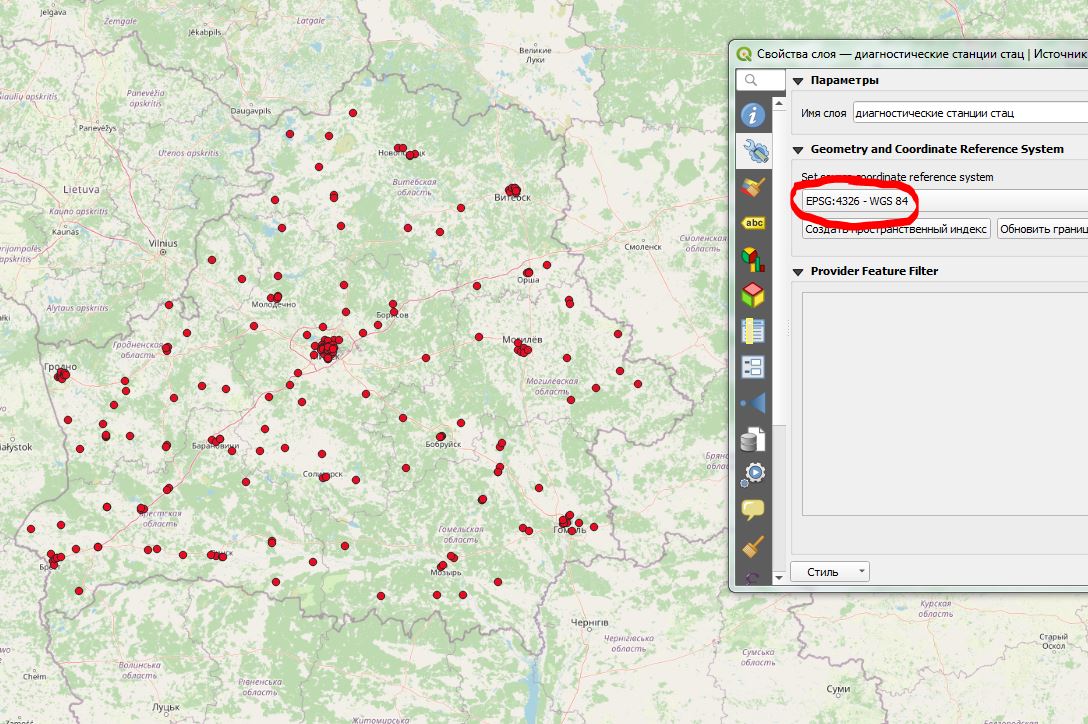
Task: Open the Symbology paintbrush tab
Action: 753,188
